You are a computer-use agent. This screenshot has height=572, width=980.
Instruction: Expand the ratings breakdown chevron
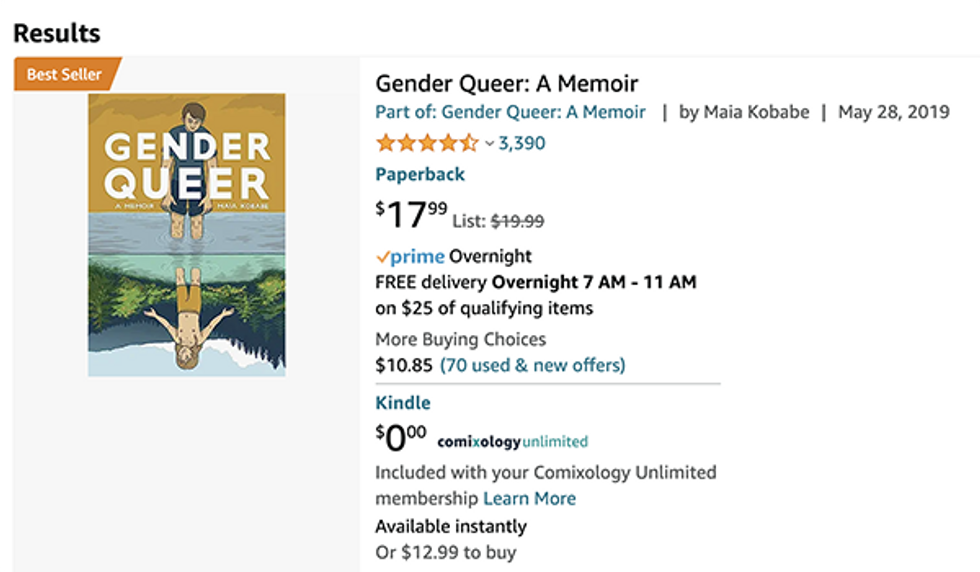click(489, 144)
